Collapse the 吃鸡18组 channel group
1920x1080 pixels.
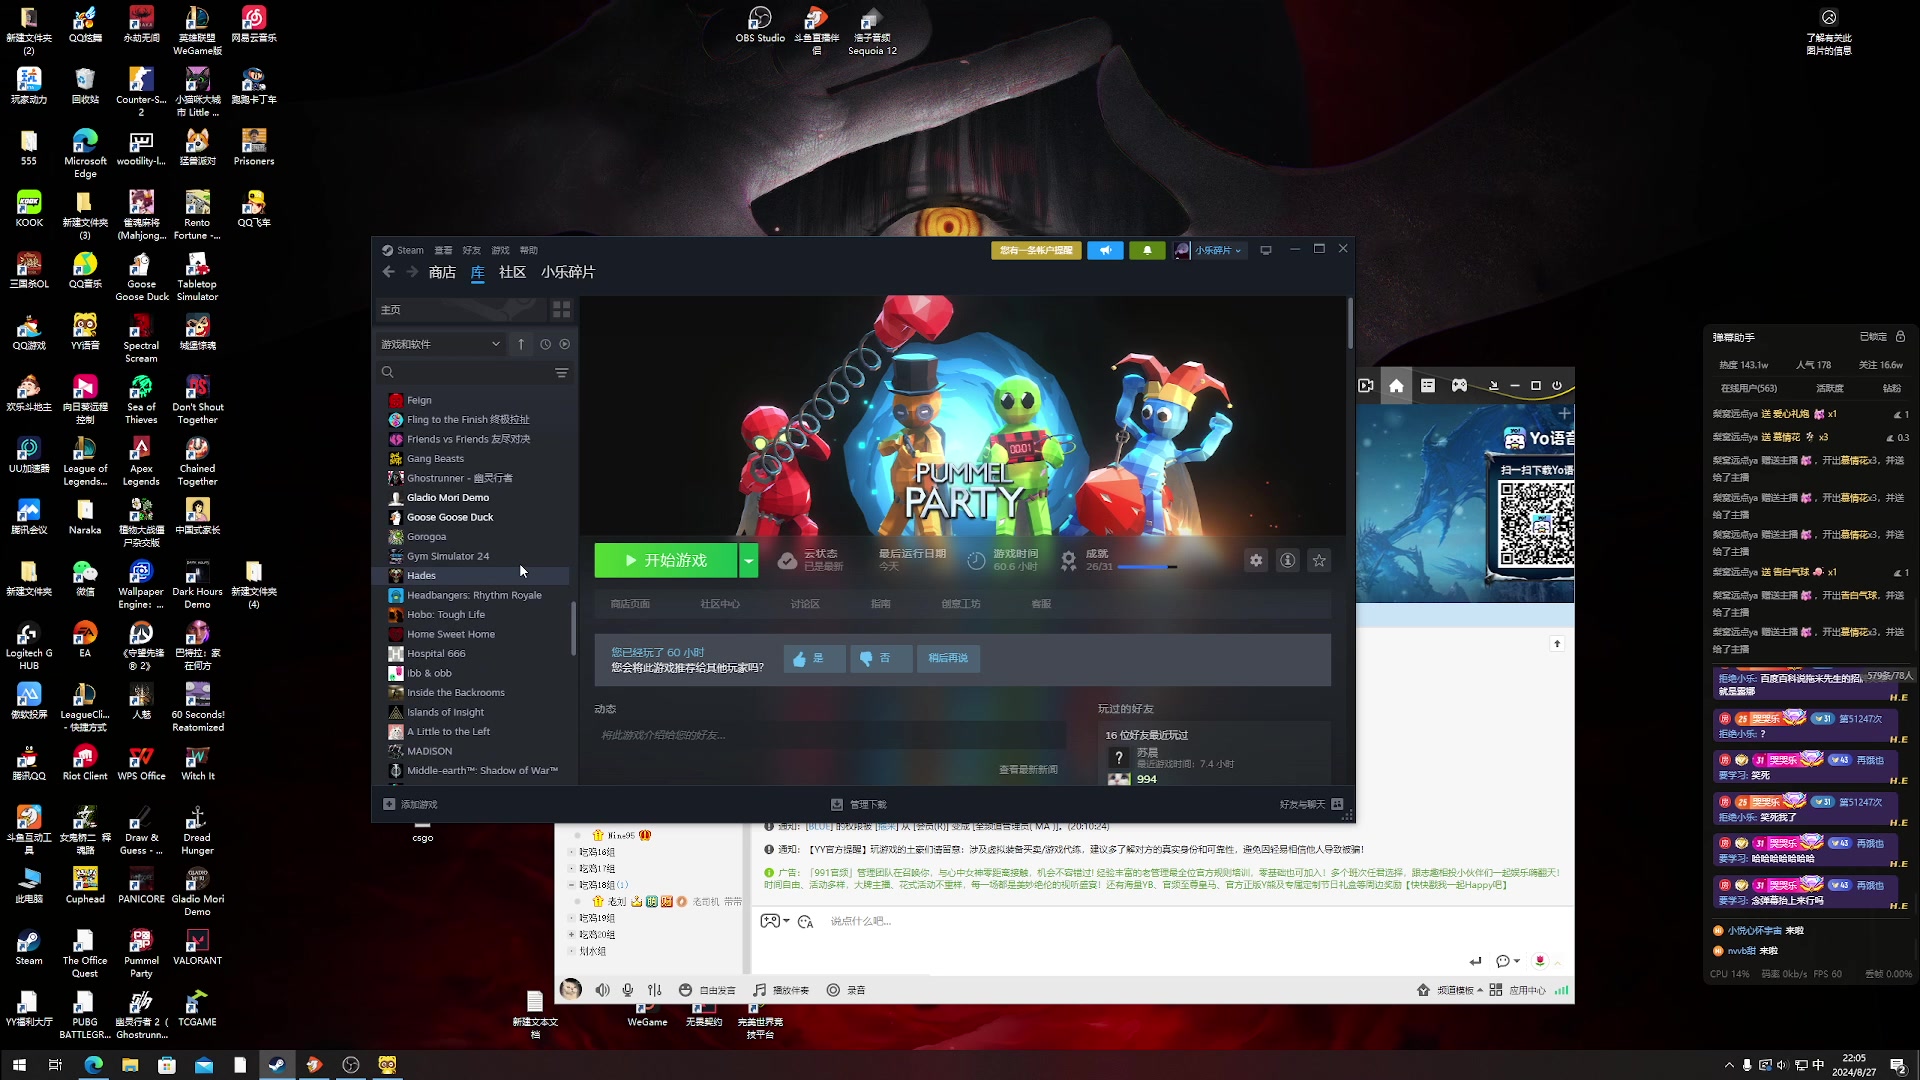(x=572, y=885)
